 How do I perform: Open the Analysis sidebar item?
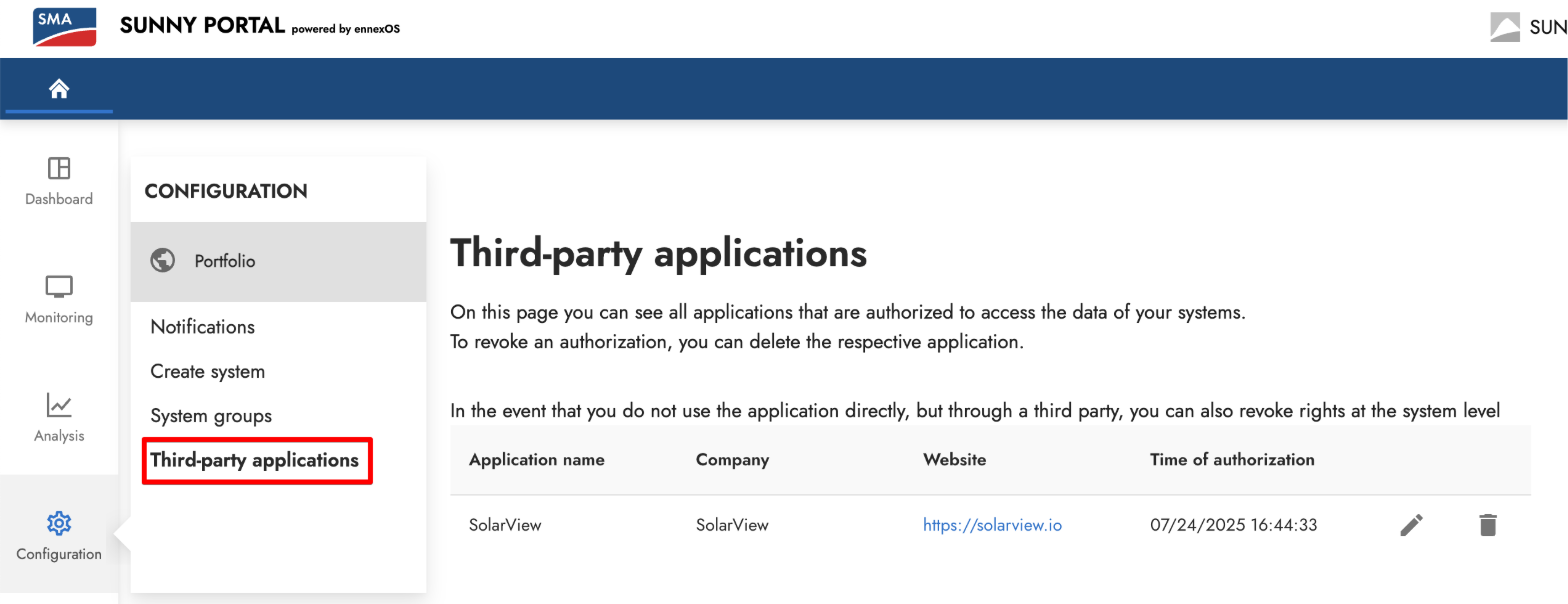click(59, 418)
